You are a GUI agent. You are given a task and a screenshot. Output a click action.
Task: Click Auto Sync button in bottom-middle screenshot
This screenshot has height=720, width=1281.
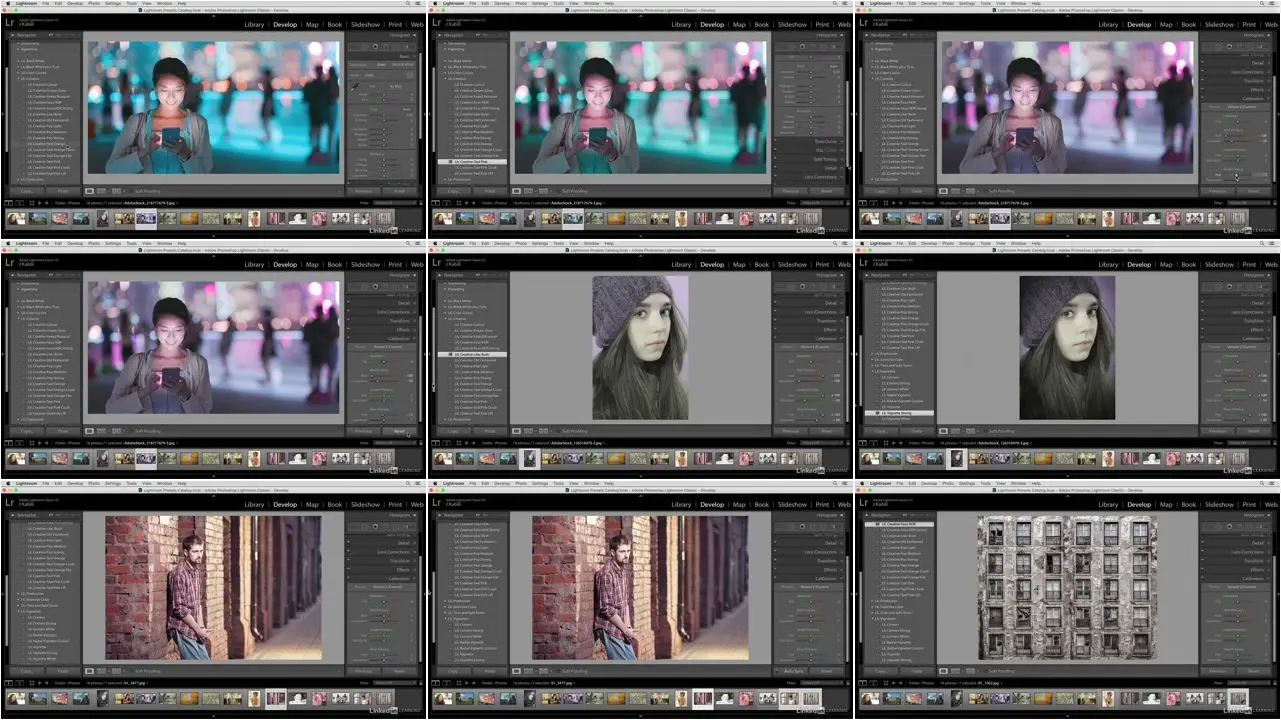[790, 671]
